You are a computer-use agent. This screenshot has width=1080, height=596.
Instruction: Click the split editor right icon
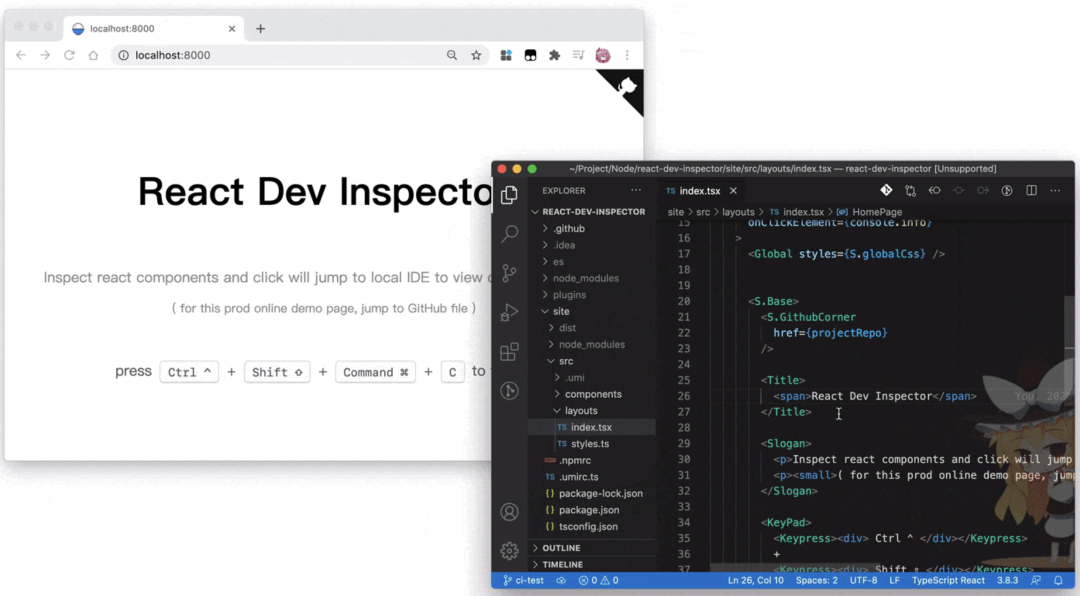click(x=1031, y=191)
